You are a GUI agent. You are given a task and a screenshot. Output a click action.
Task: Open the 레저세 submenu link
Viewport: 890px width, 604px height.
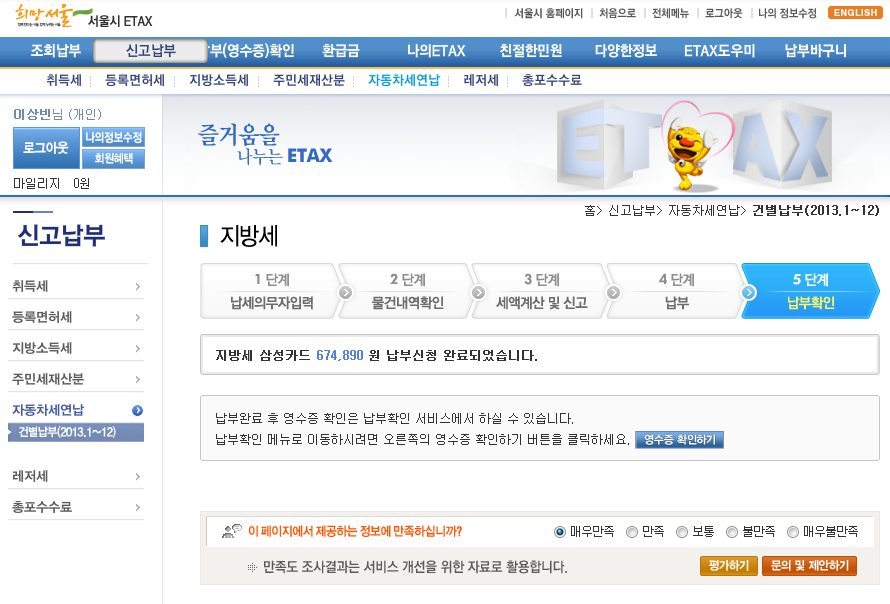click(x=481, y=80)
